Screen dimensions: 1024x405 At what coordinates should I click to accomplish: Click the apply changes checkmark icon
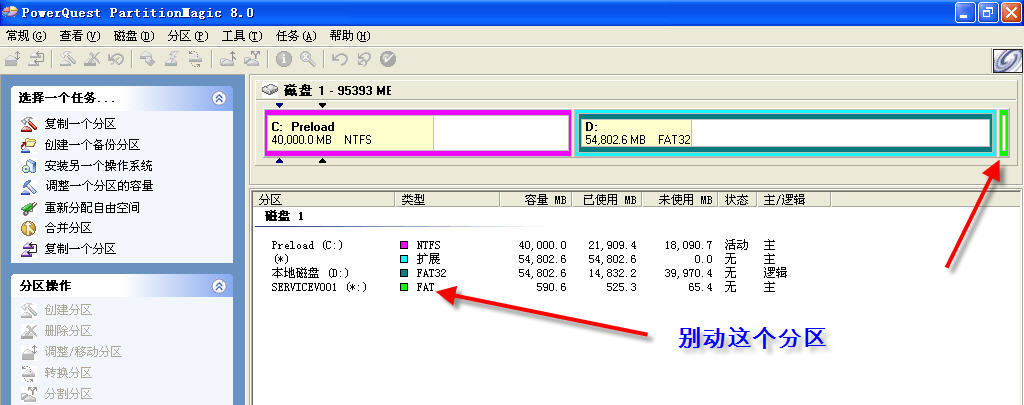[x=388, y=59]
